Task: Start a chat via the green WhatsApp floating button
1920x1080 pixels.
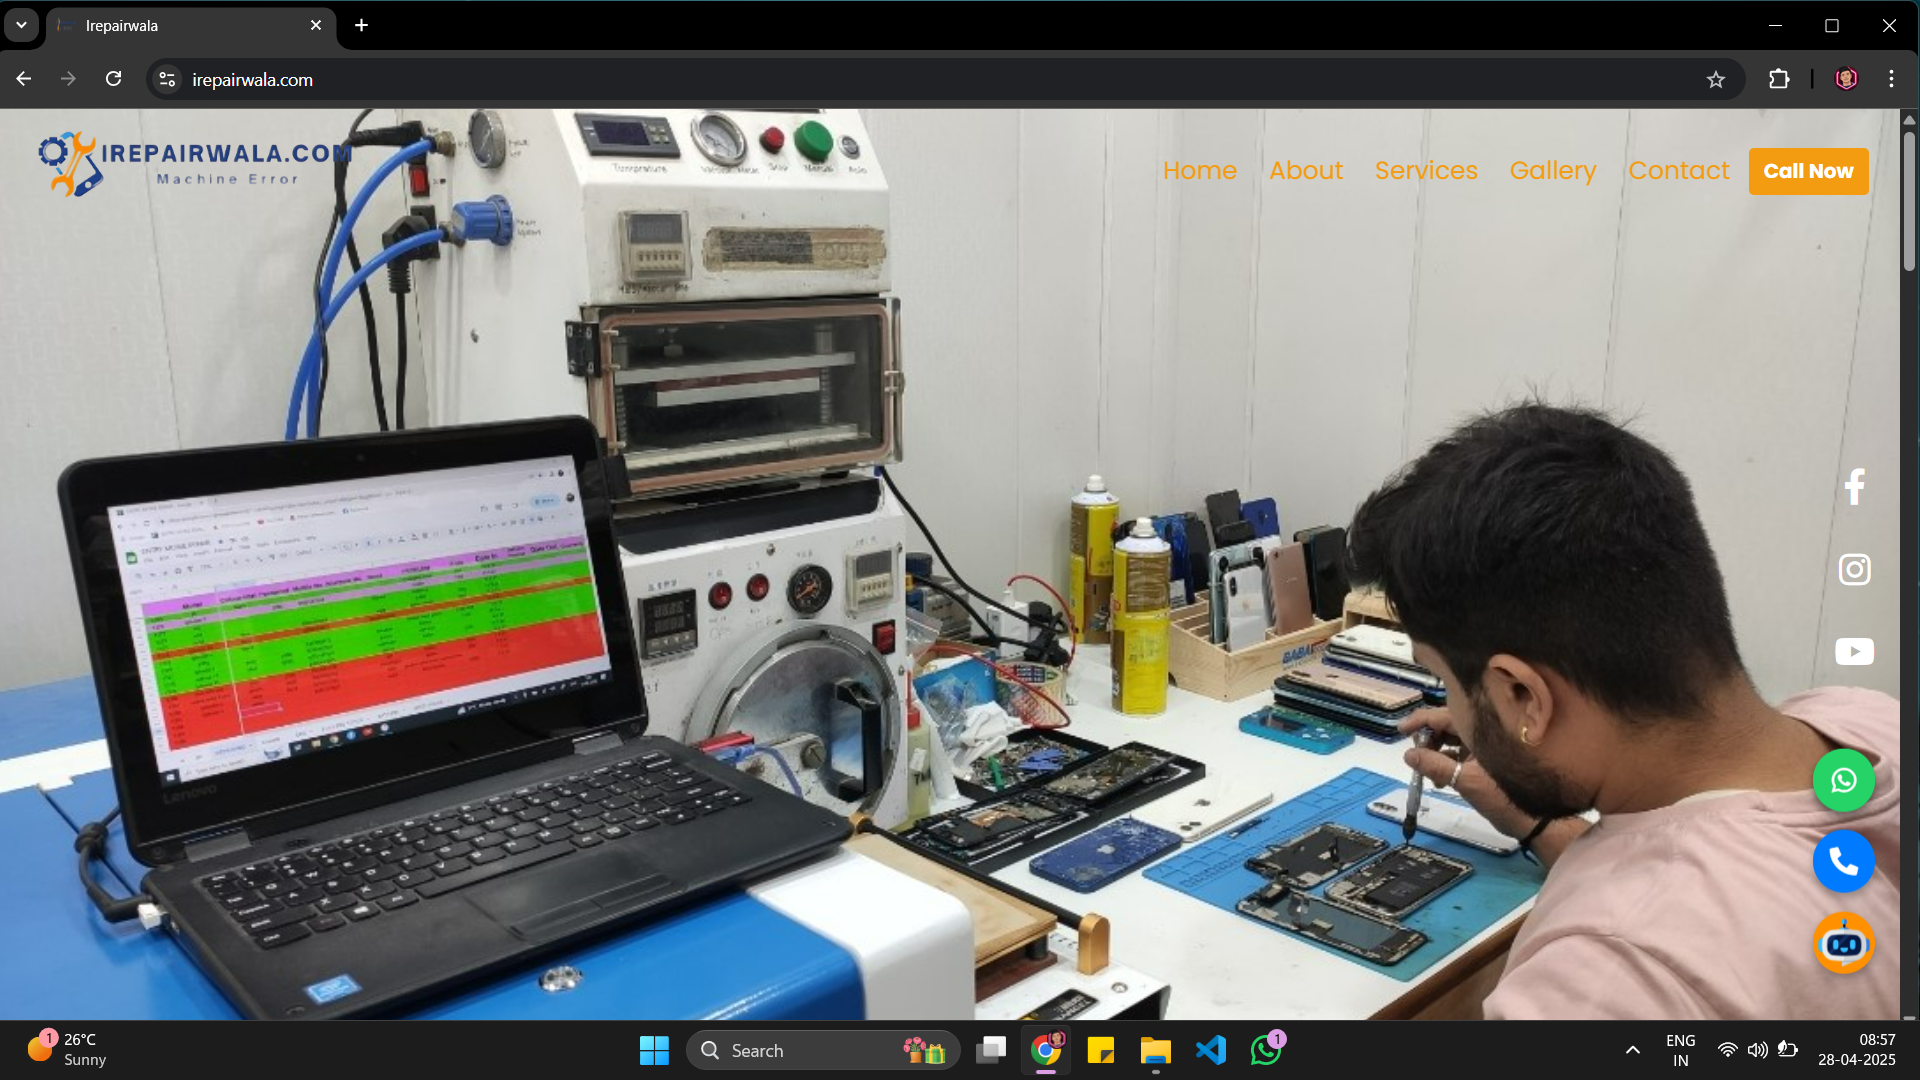Action: tap(1843, 780)
